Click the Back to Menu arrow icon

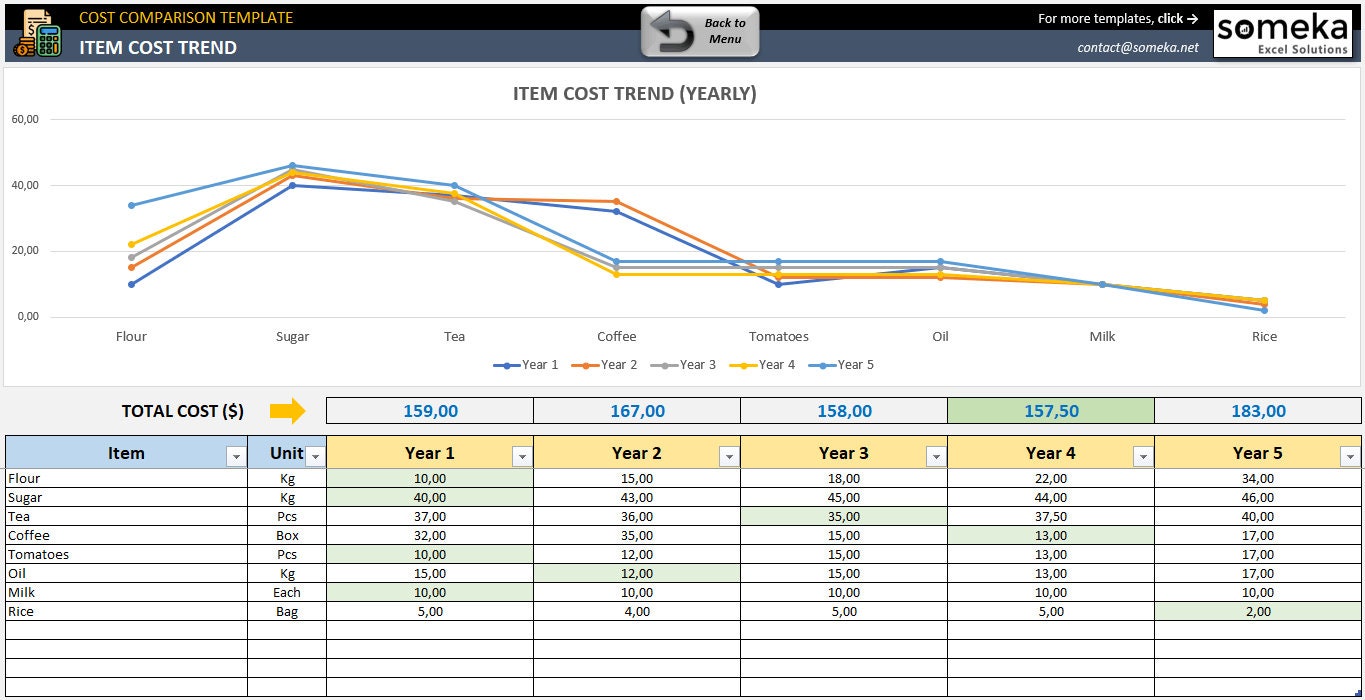click(674, 30)
